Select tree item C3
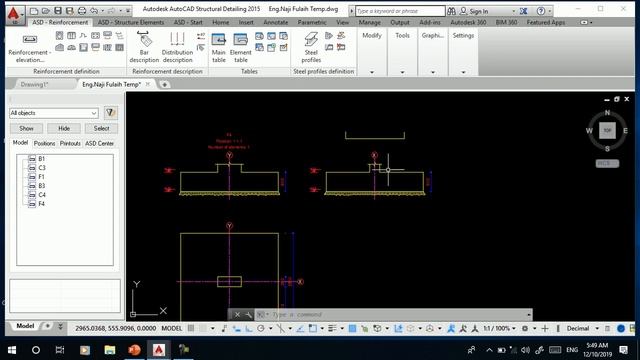Viewport: 640px width, 360px height. pos(42,168)
